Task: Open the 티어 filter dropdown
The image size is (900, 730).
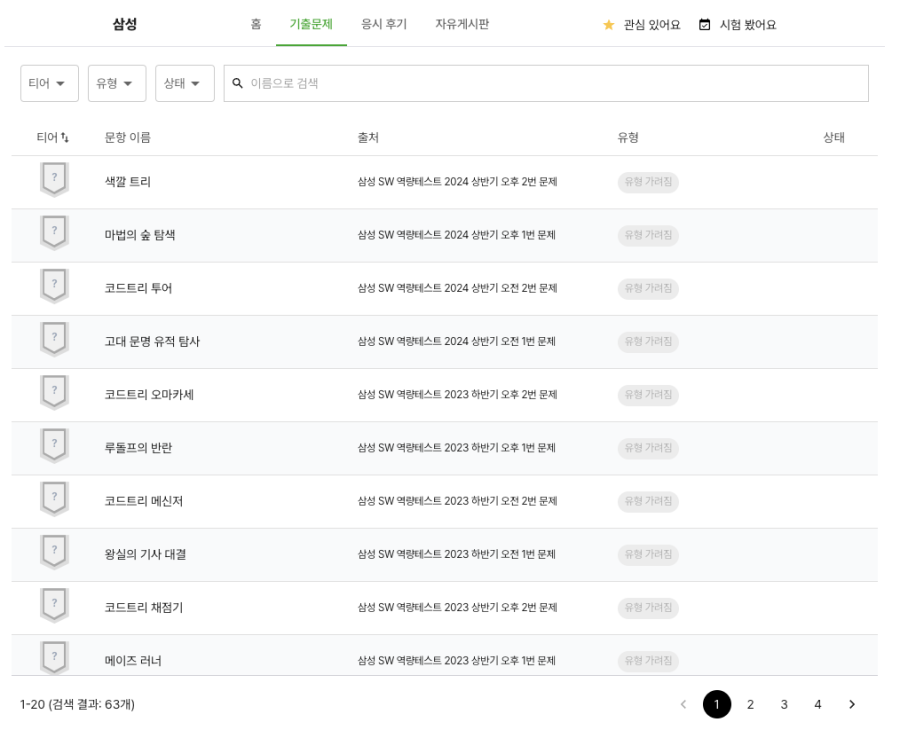Action: pos(49,83)
